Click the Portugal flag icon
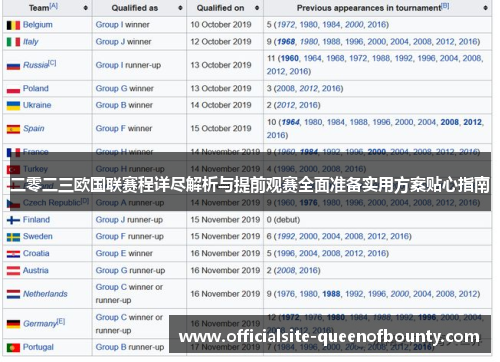 pos(13,348)
